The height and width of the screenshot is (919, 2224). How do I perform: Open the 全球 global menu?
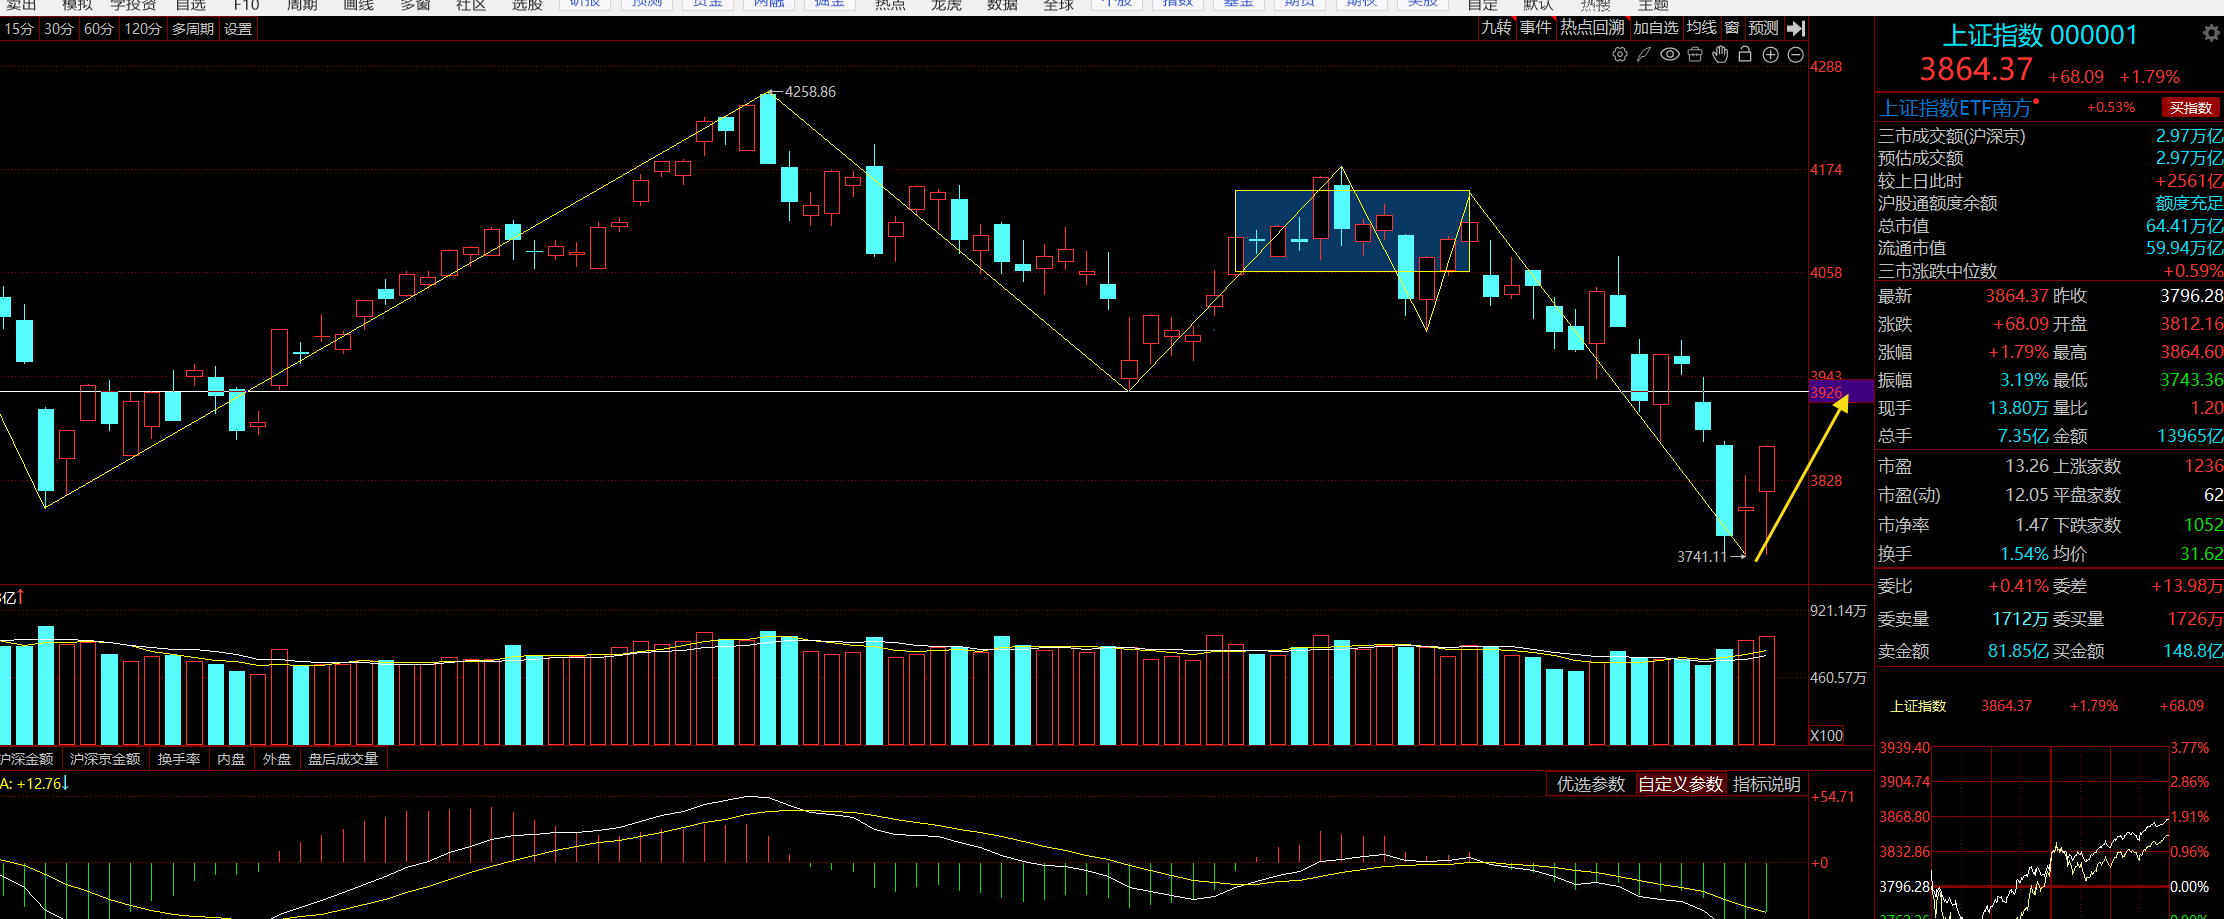click(1058, 5)
